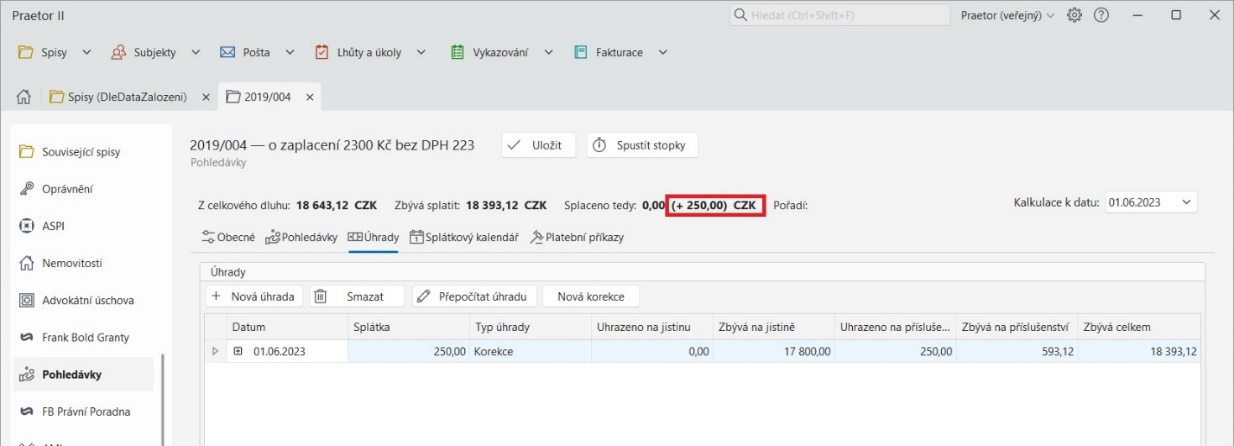Open the Kalkulace k datu date dropdown

pyautogui.click(x=1188, y=202)
